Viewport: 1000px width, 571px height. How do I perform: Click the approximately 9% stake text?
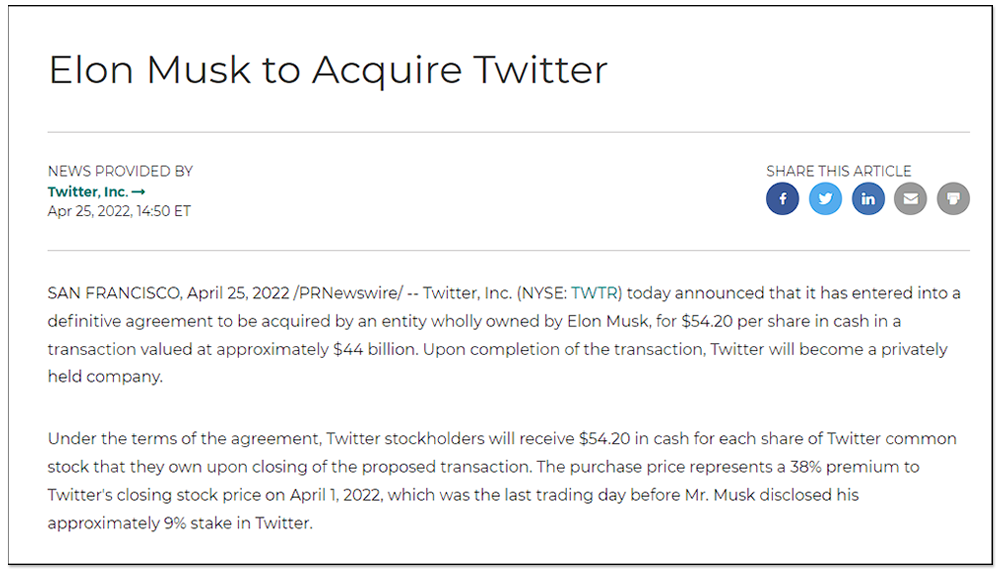click(x=149, y=523)
